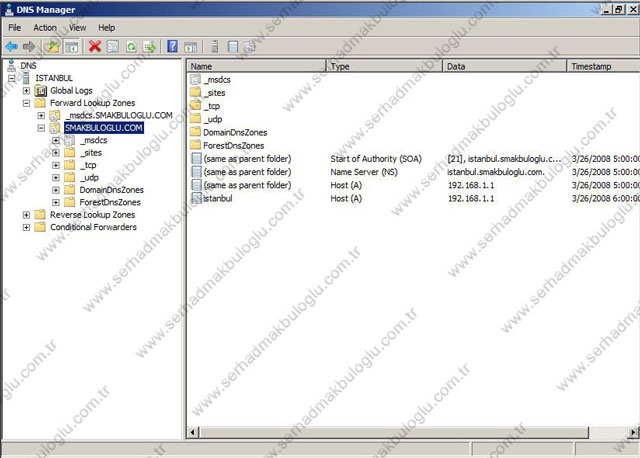Viewport: 640px width, 458px height.
Task: Click the _msdcs delegation icon in list
Action: pos(196,79)
